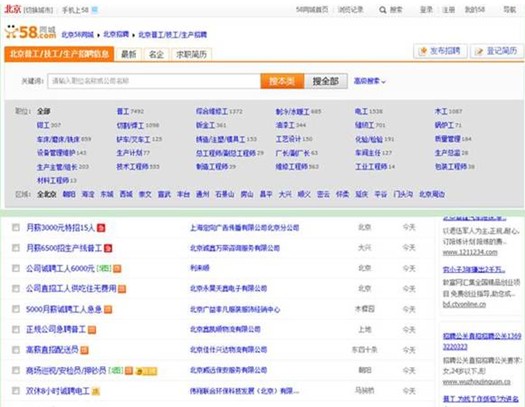Filter area by 大兴
The width and height of the screenshot is (525, 407).
[x=285, y=194]
